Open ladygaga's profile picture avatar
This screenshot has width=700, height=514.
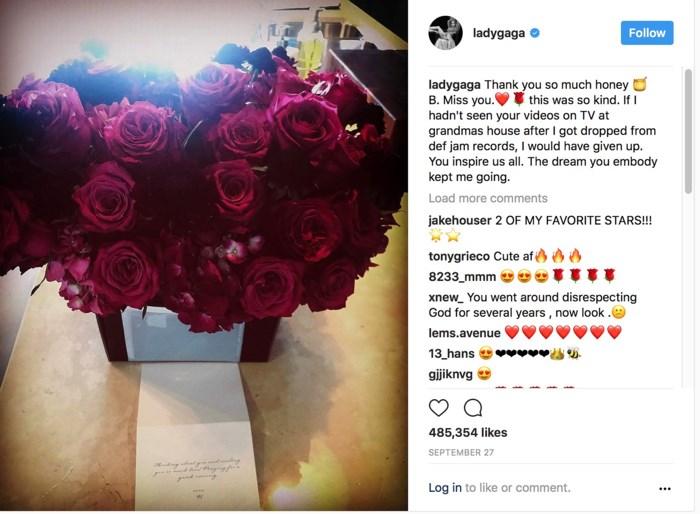click(x=446, y=33)
